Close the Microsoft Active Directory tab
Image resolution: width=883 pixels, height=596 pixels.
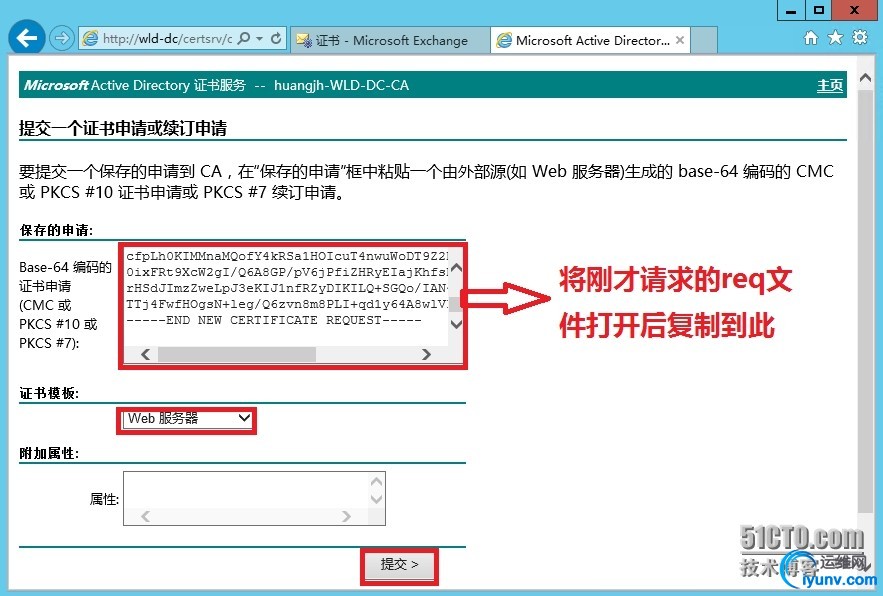[x=680, y=40]
